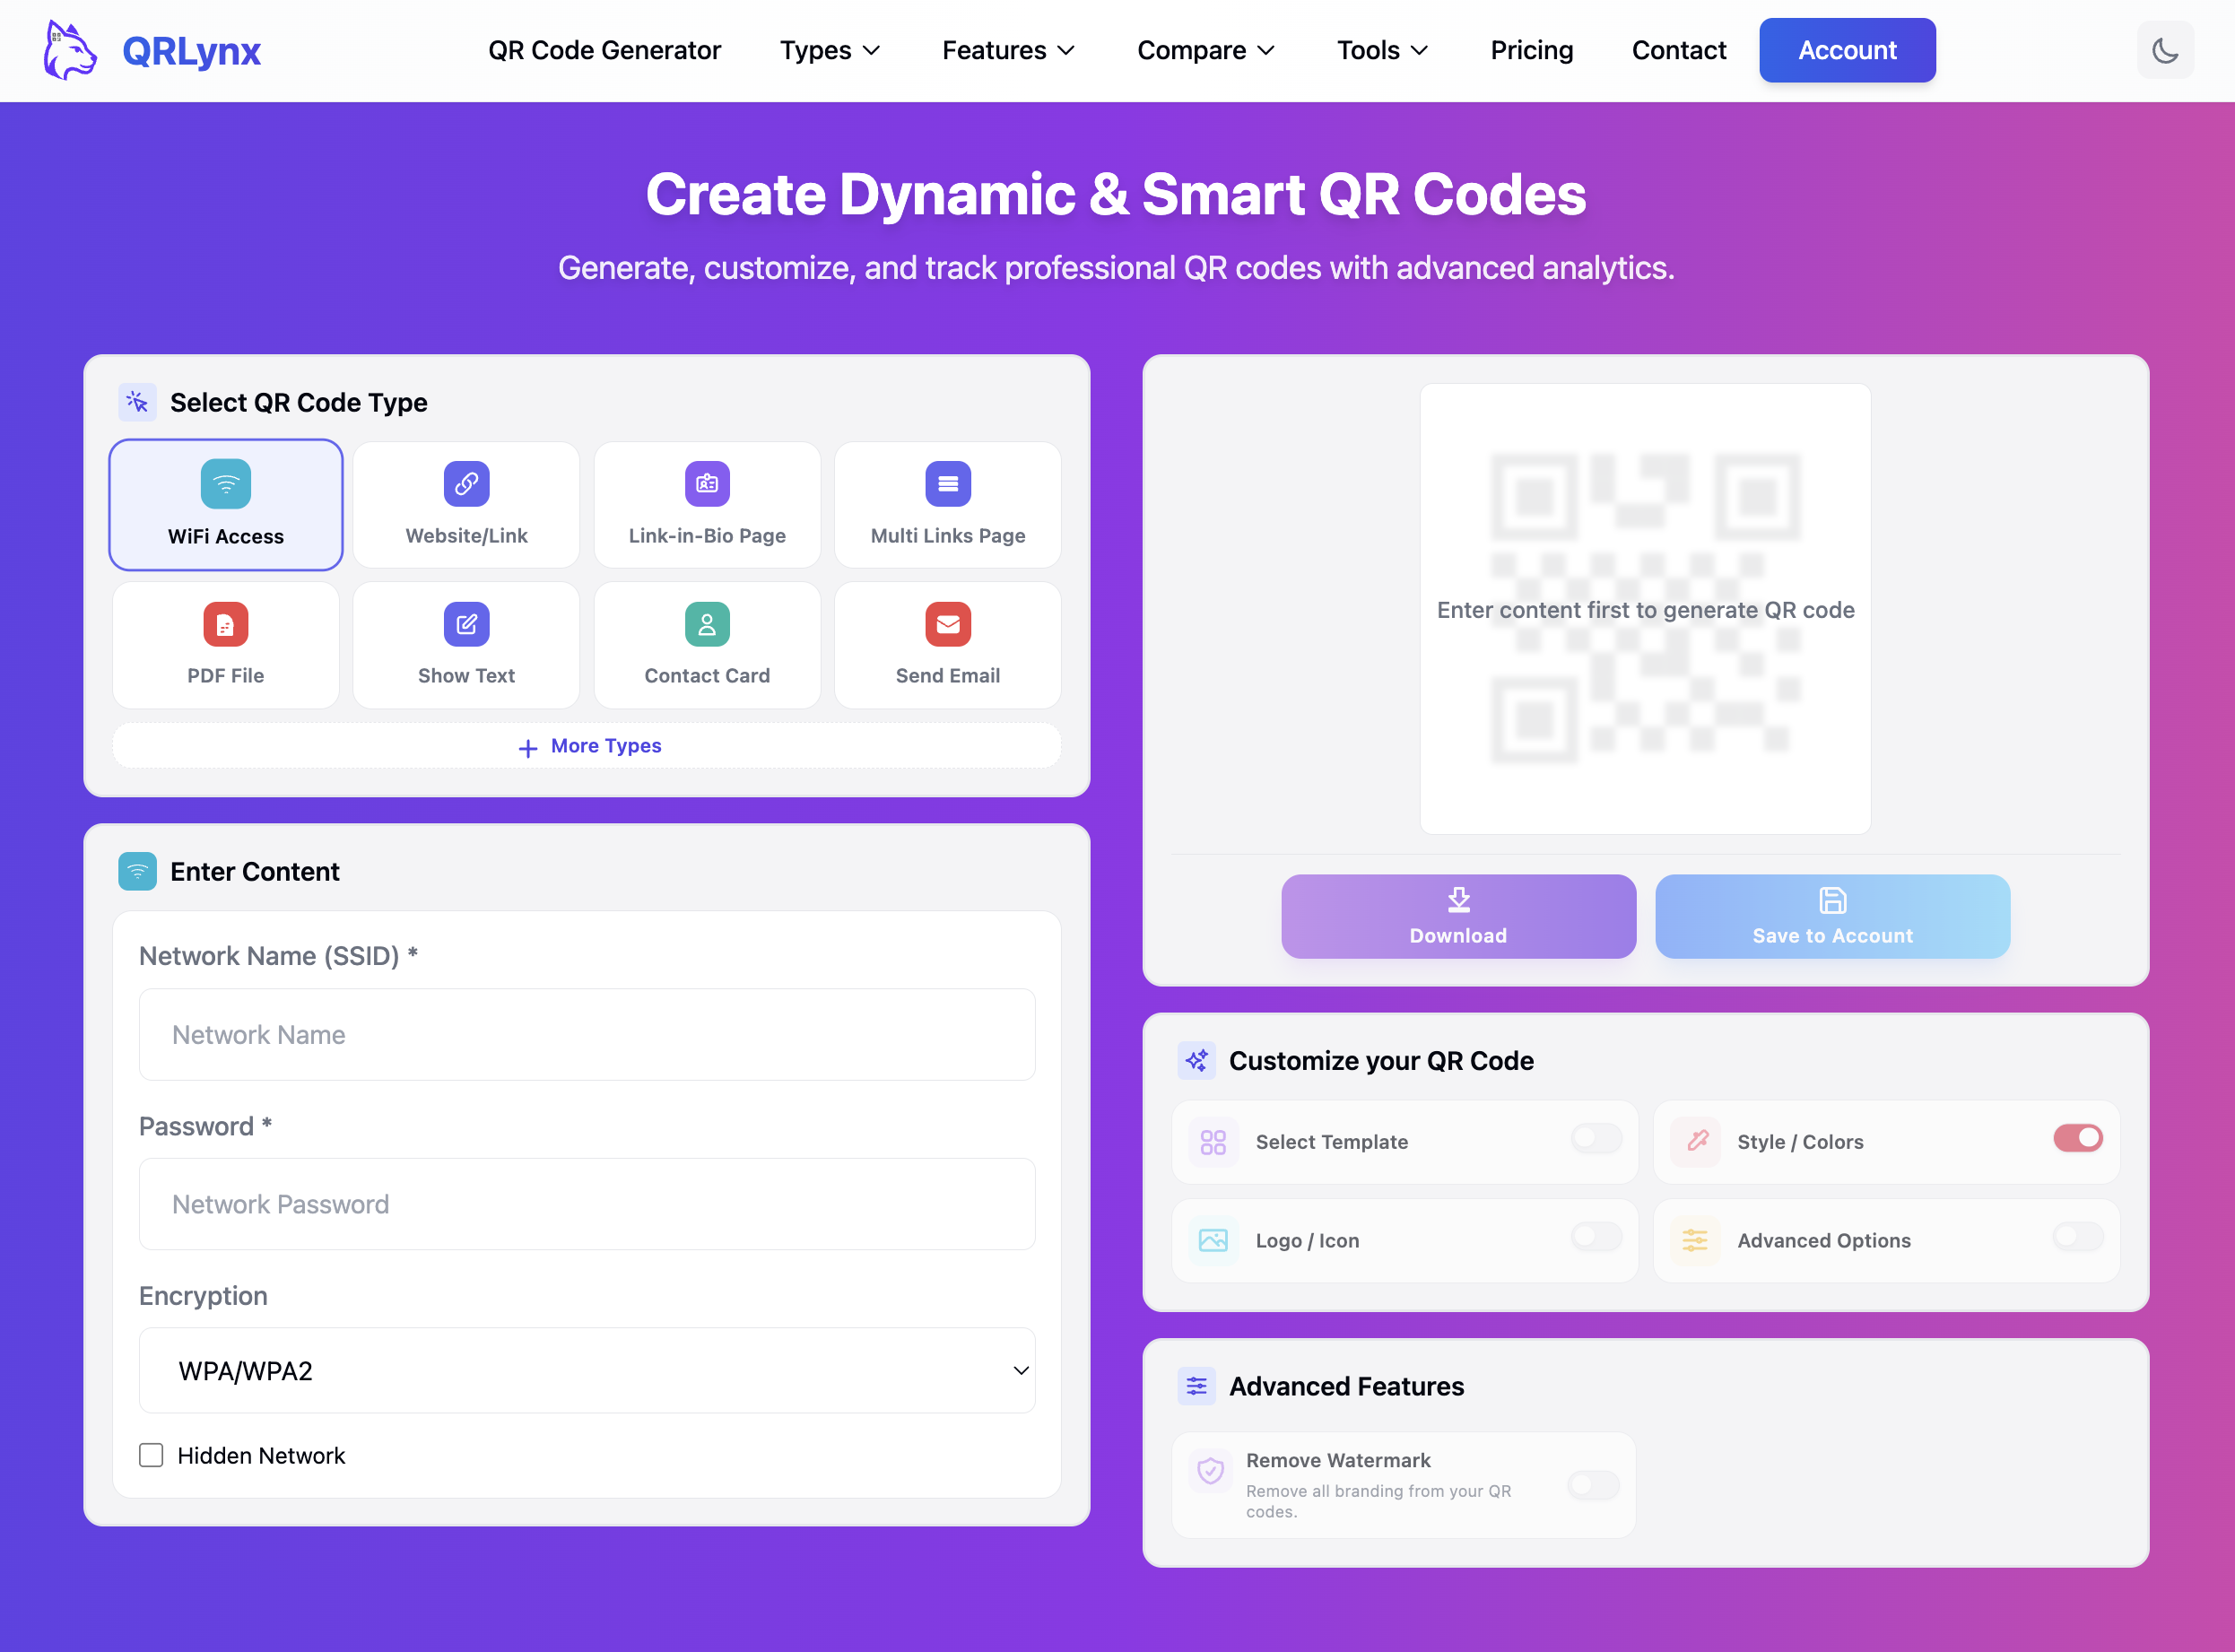Select the Contact Card icon
Screen dimensions: 2235x1652
(707, 624)
